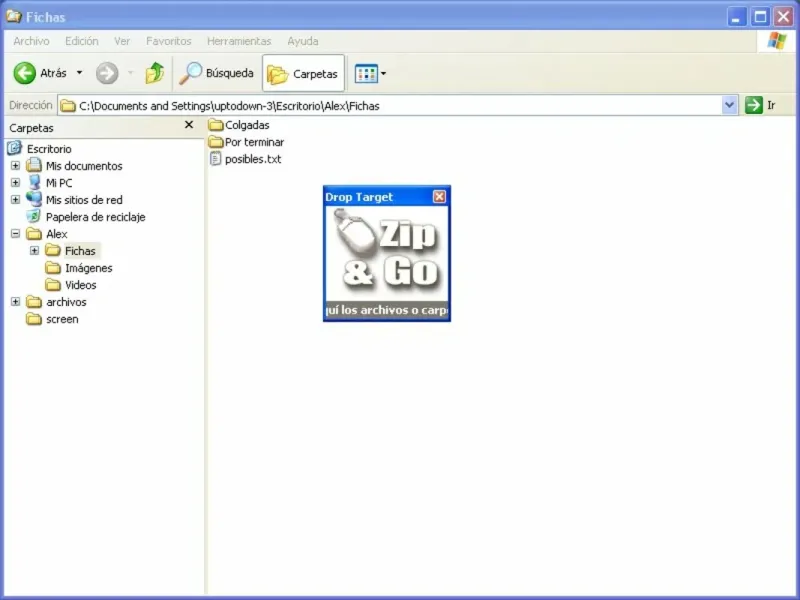Toggle the Carpetas folder pane button
800x600 pixels.
[303, 73]
